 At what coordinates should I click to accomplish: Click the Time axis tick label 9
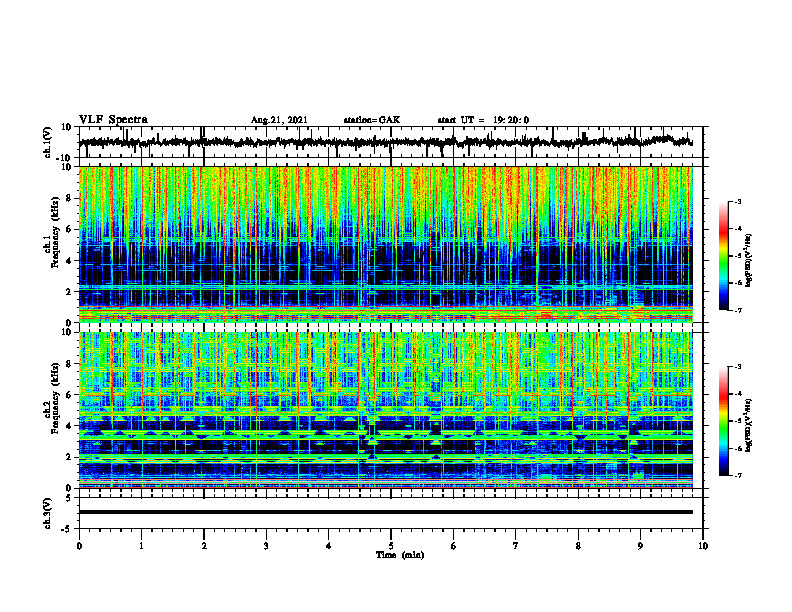(x=640, y=546)
